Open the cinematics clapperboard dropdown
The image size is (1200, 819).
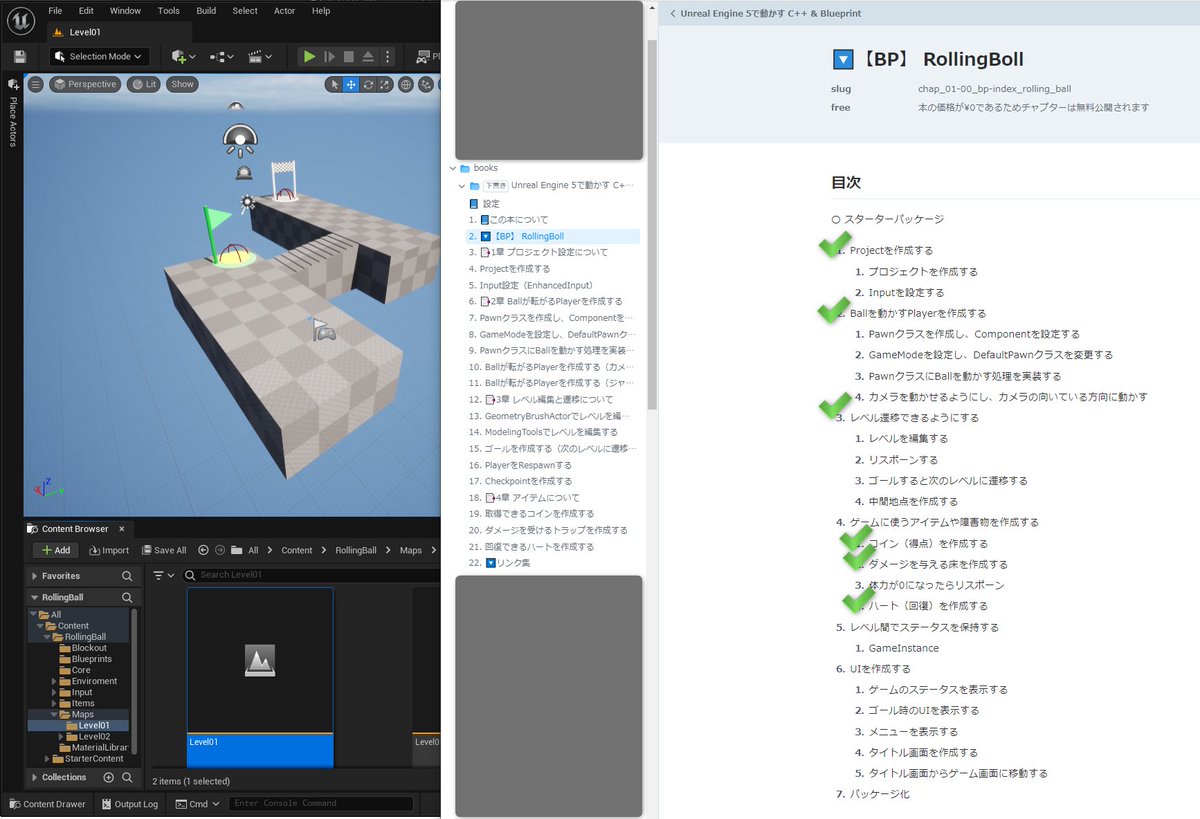(260, 57)
